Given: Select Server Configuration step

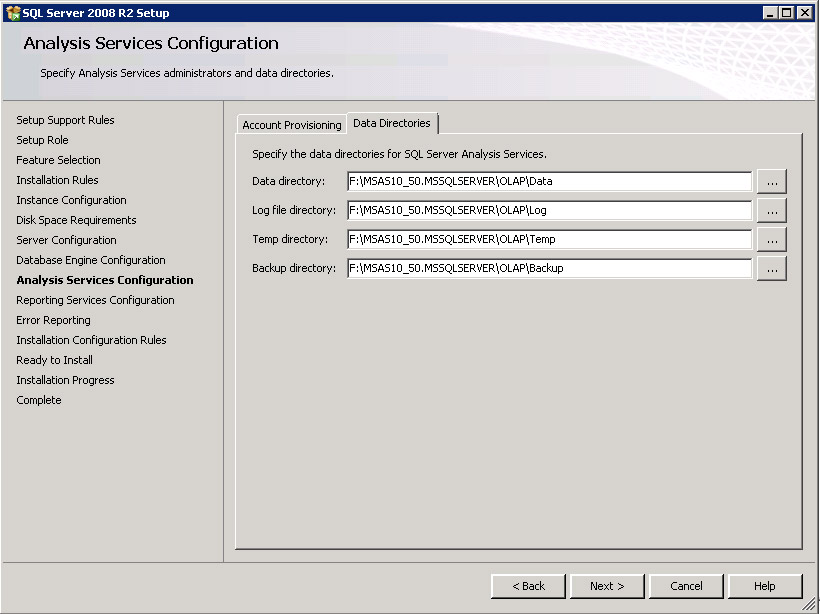Looking at the screenshot, I should pyautogui.click(x=66, y=240).
